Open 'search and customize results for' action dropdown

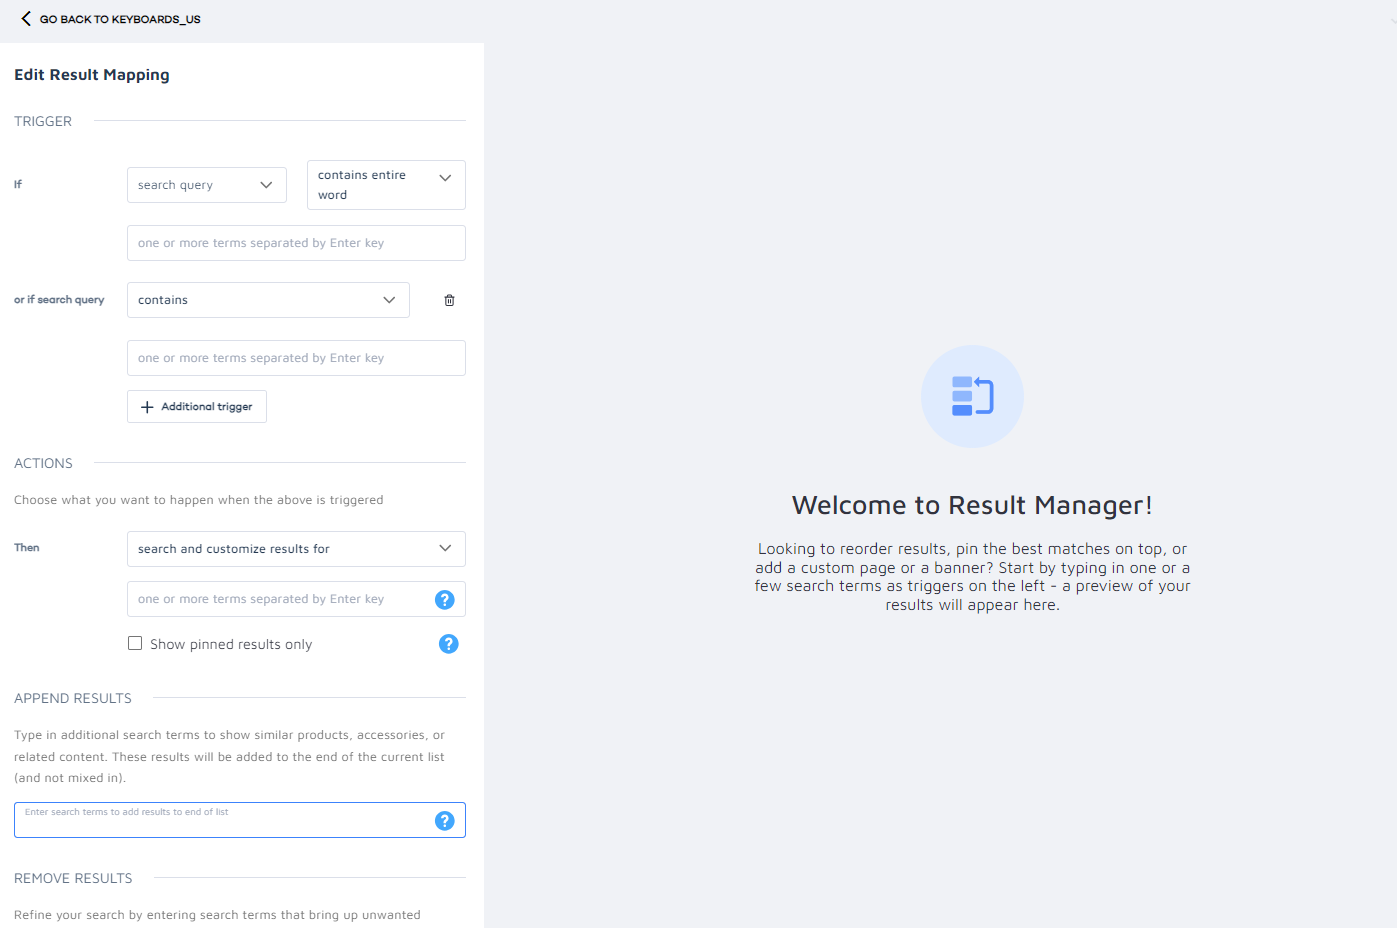(x=295, y=548)
